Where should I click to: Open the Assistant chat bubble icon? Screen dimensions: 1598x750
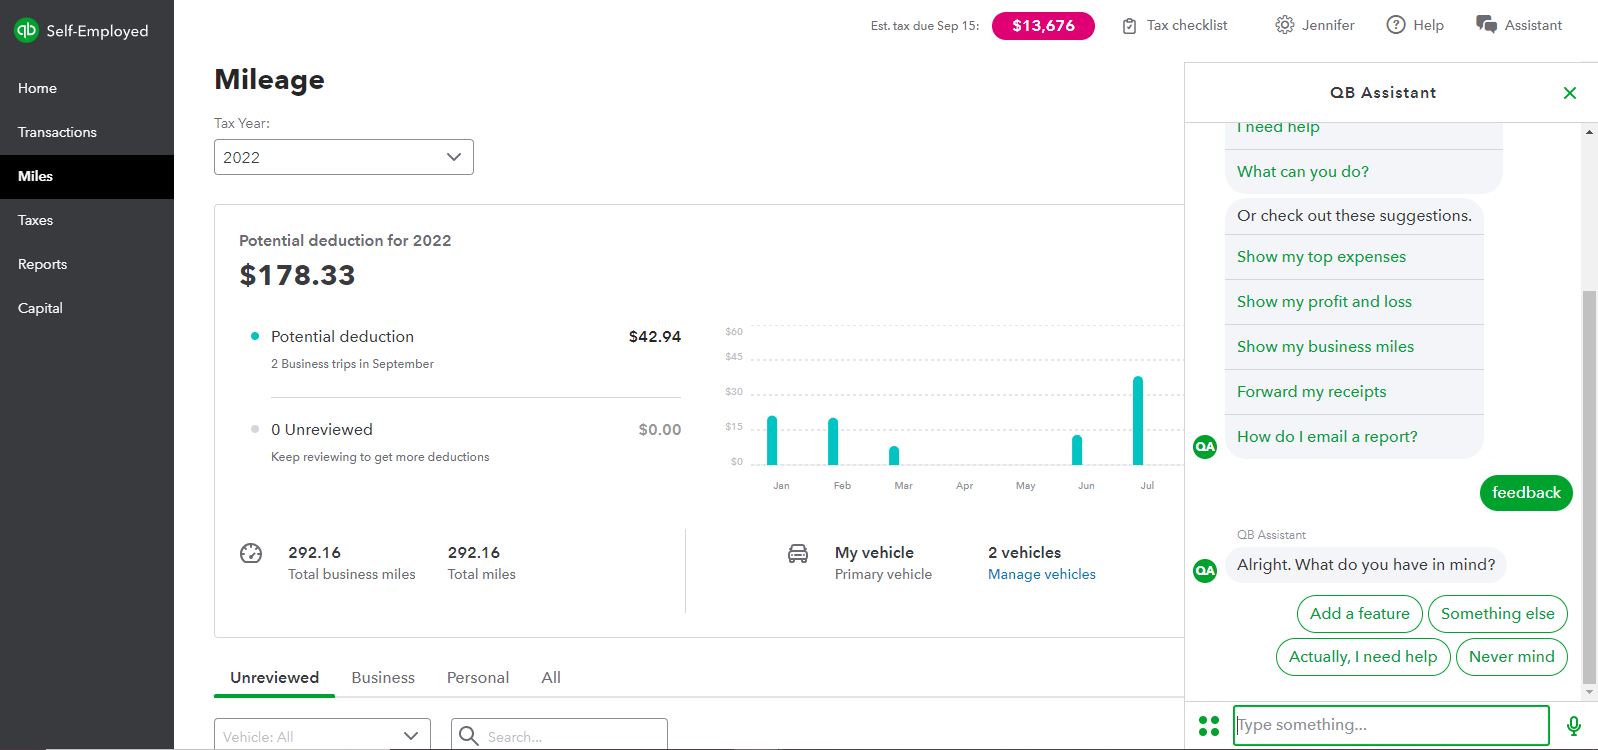(x=1486, y=25)
